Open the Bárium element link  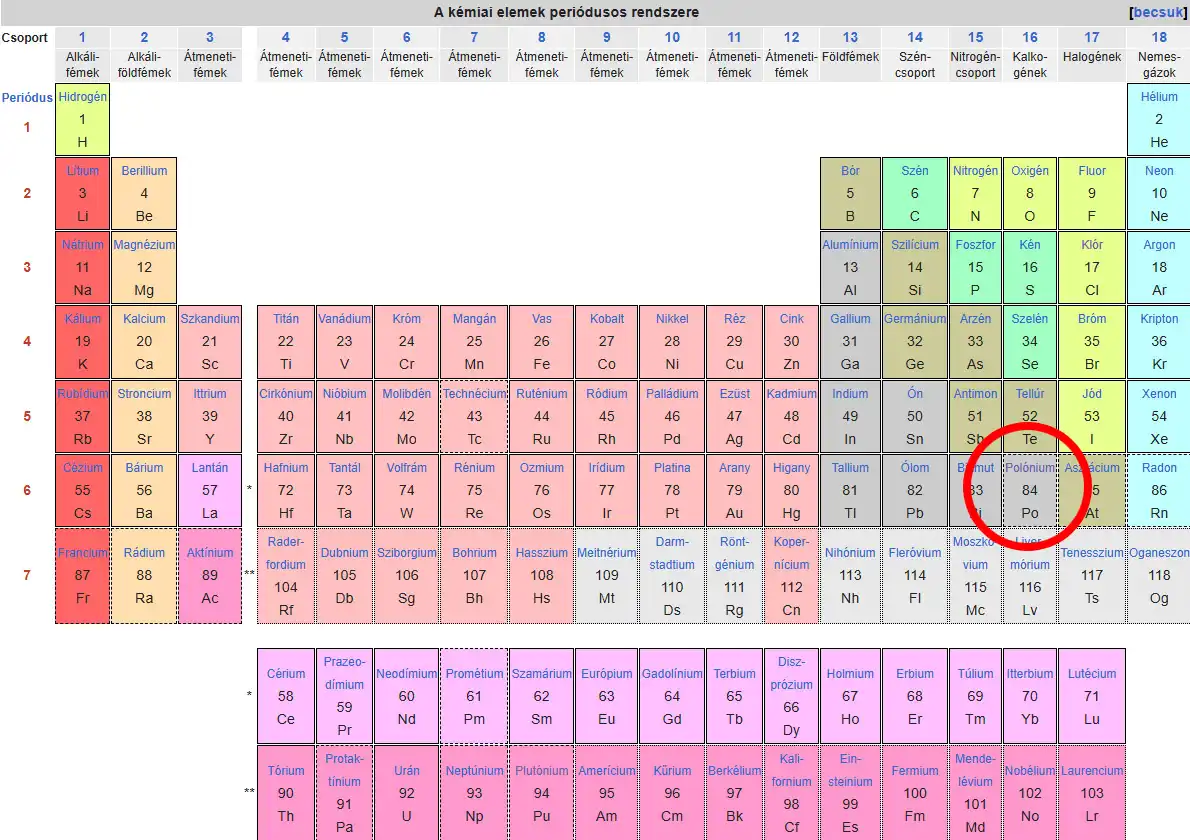click(x=144, y=467)
